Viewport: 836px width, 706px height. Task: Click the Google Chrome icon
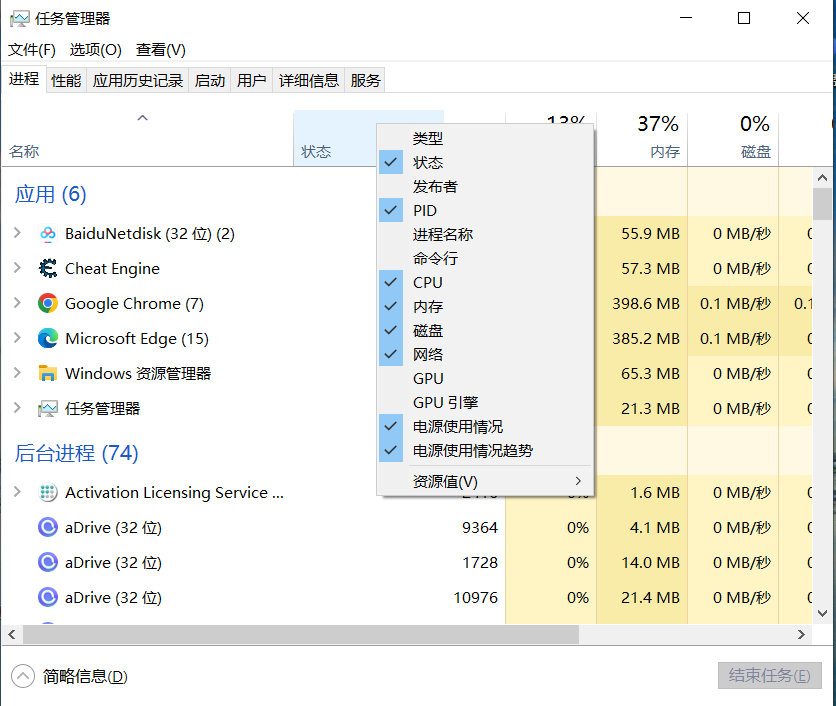click(47, 304)
